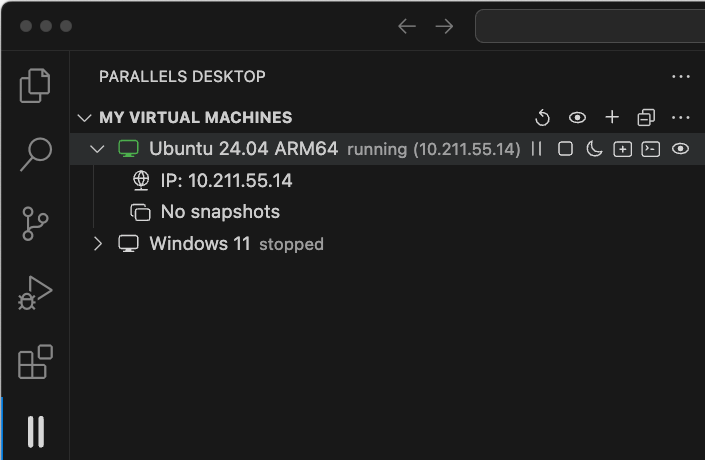
Task: Click the green monitor icon for Ubuntu
Action: click(128, 149)
